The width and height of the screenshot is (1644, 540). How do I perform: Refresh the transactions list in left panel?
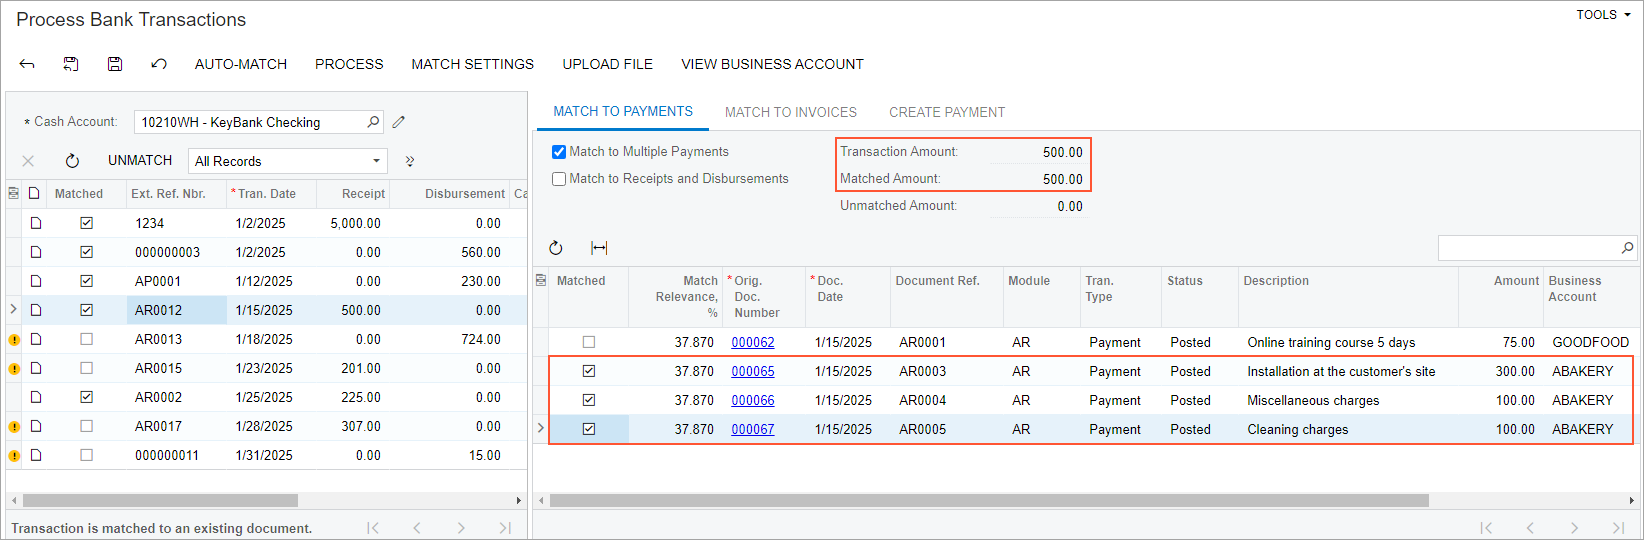[72, 161]
